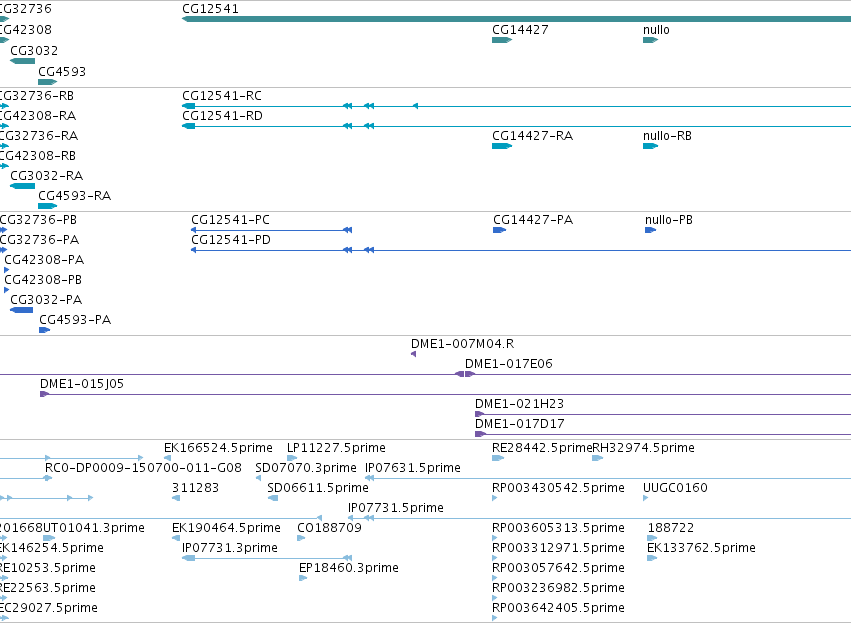Click the DME1-017E06 clone label
This screenshot has width=851, height=623.
click(x=509, y=364)
